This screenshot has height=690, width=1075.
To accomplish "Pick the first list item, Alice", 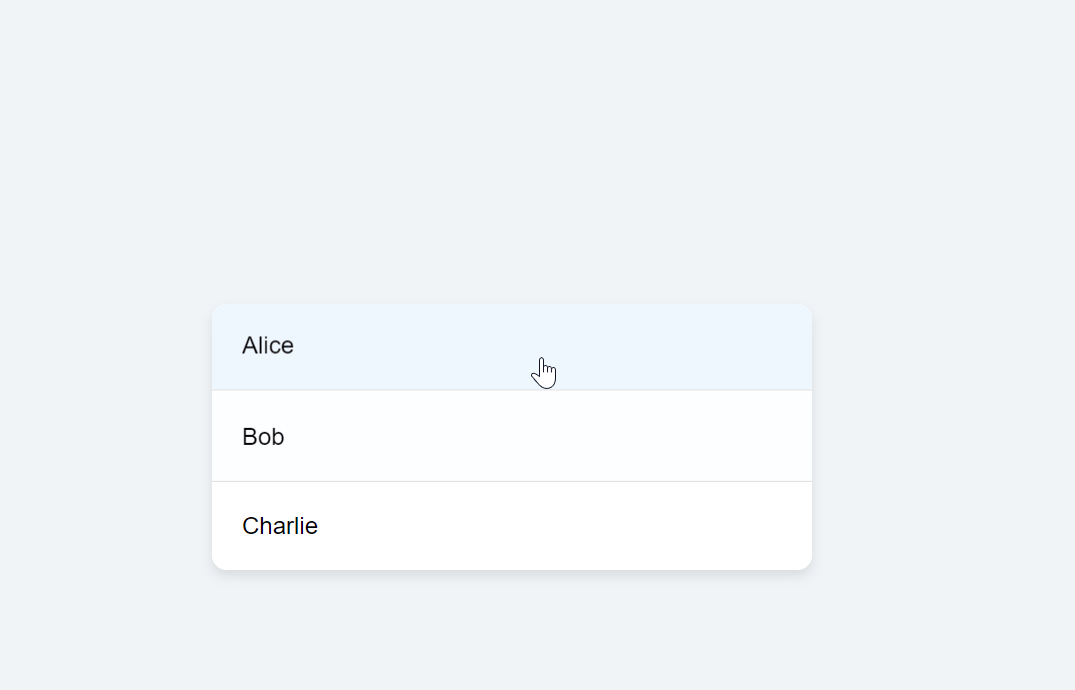I will 511,347.
